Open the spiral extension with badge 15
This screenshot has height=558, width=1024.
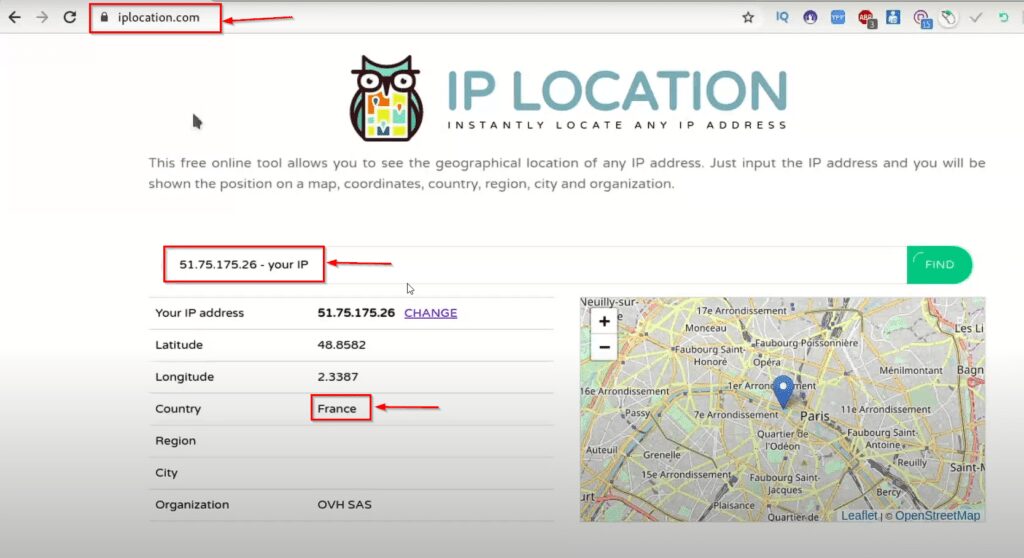coord(921,19)
